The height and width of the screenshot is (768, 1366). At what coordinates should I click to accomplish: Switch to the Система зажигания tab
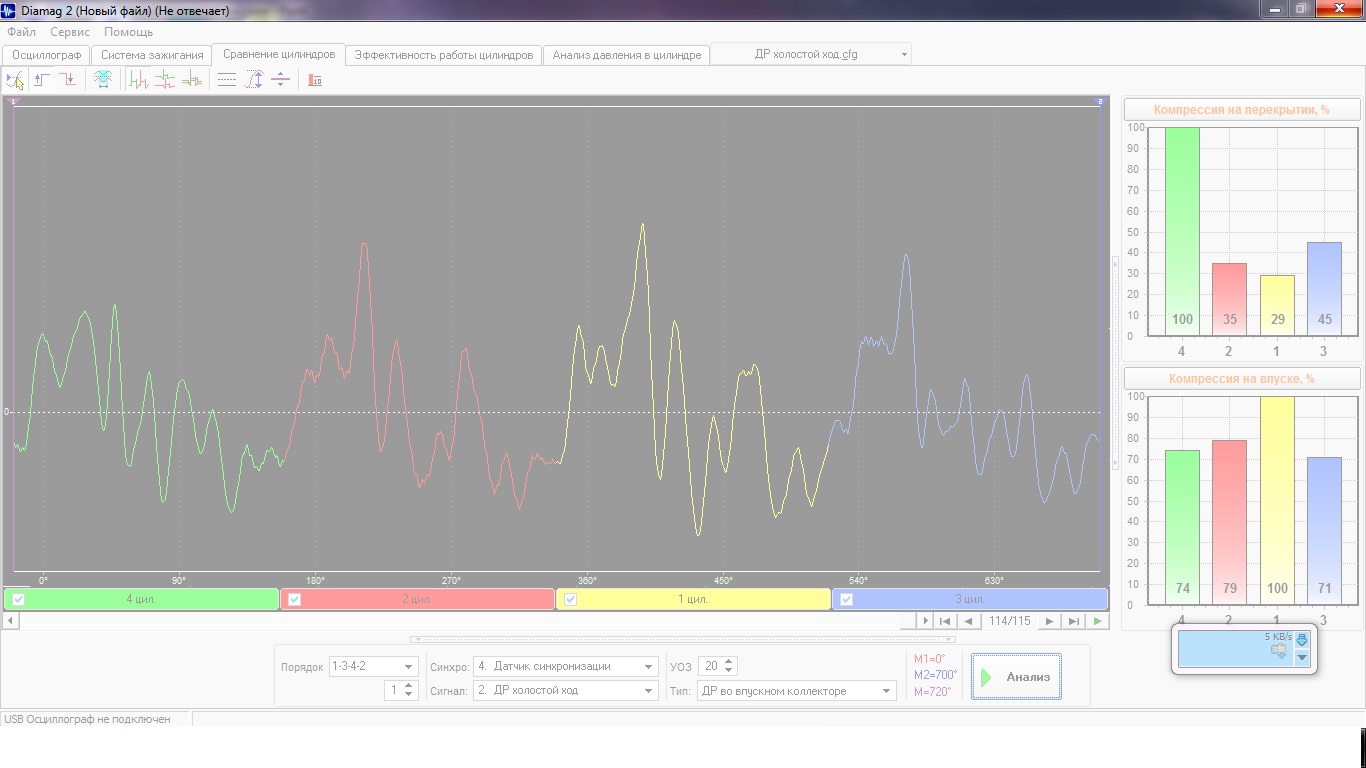pyautogui.click(x=152, y=55)
